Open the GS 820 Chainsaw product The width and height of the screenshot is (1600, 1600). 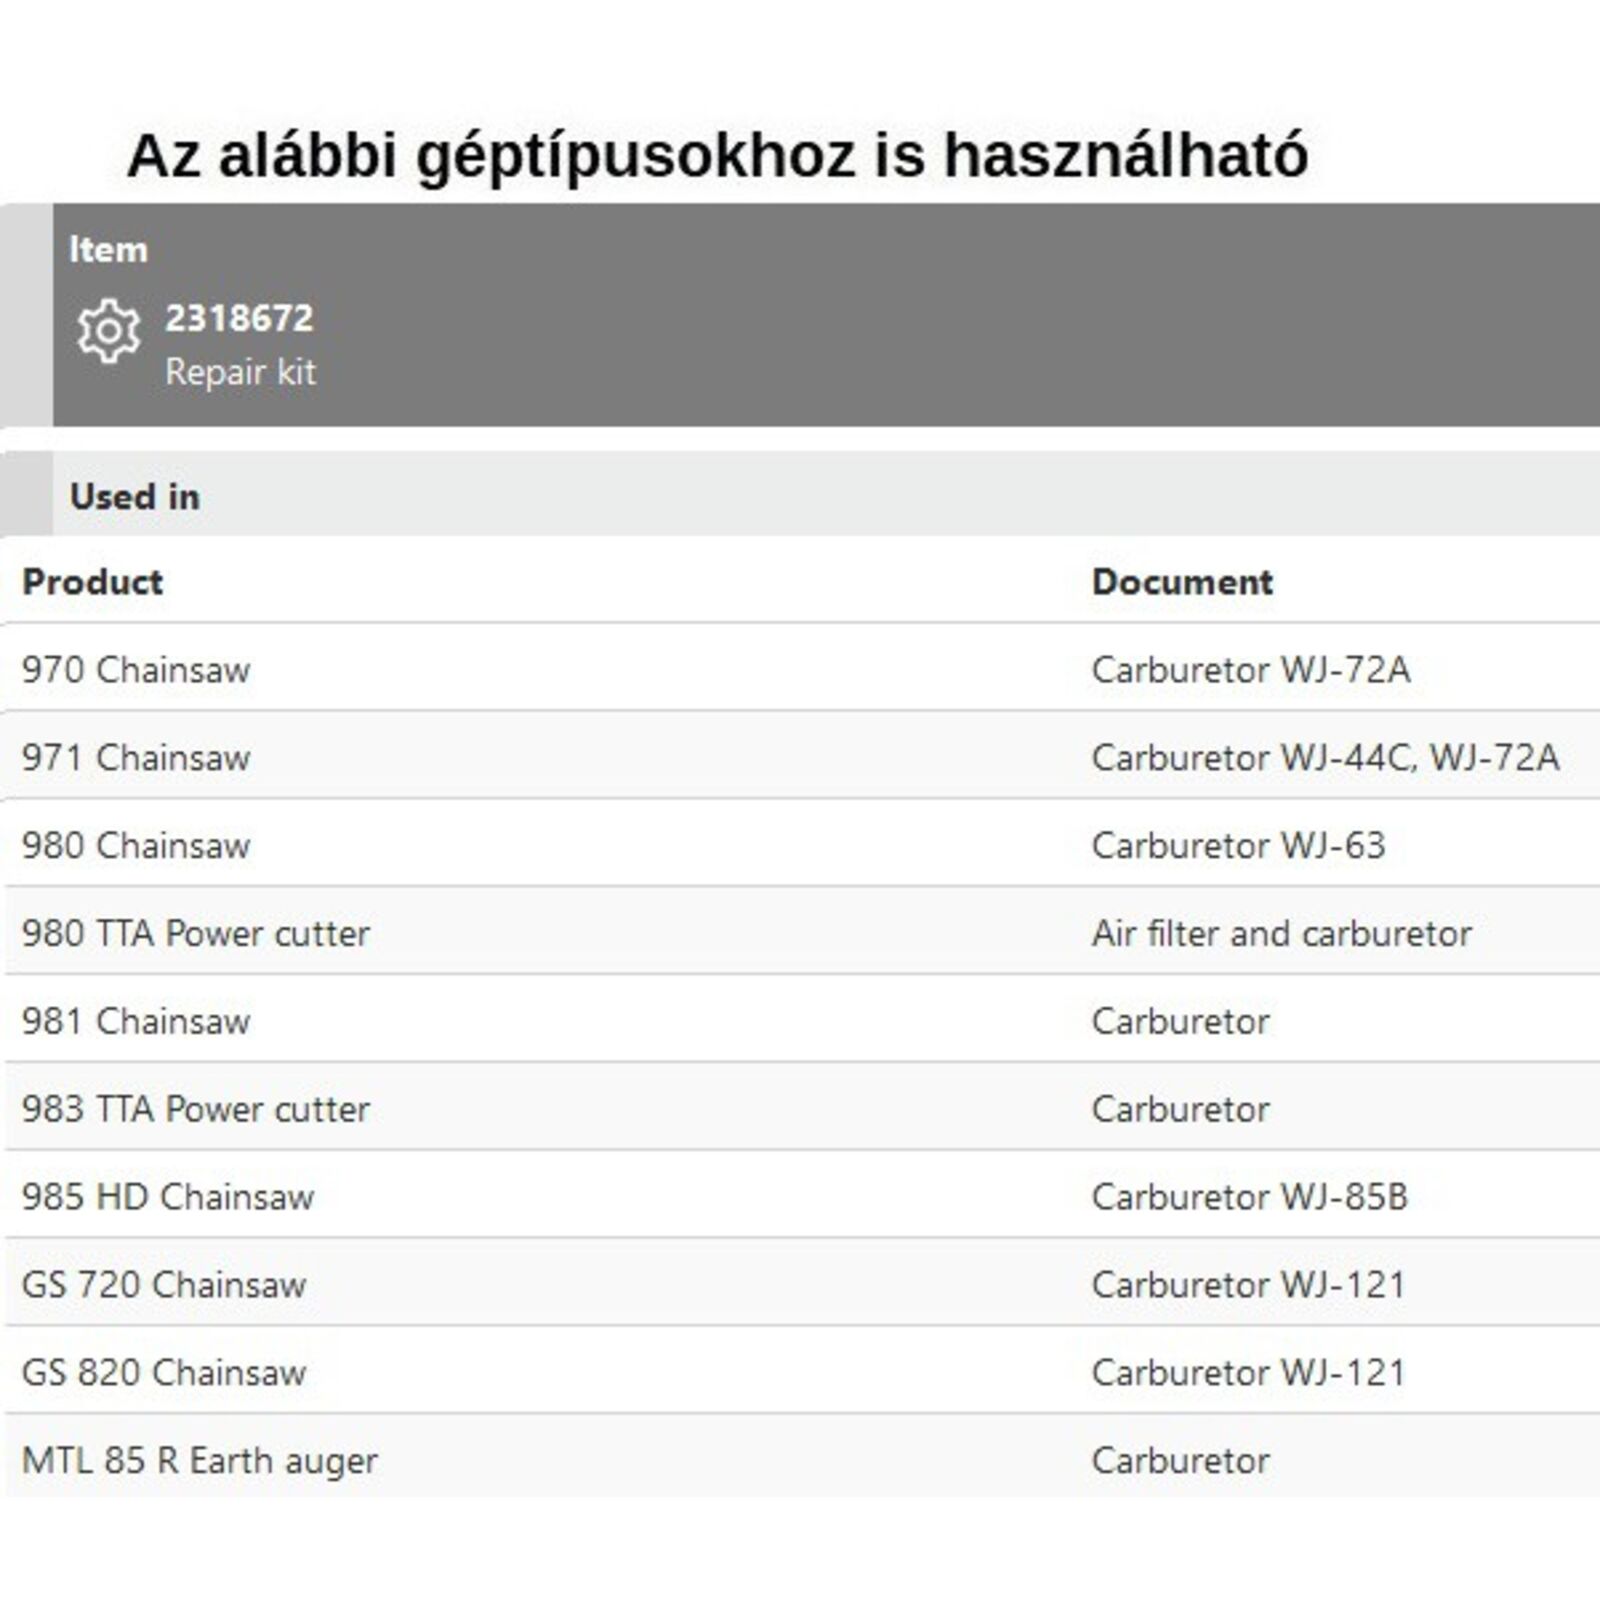(x=164, y=1373)
